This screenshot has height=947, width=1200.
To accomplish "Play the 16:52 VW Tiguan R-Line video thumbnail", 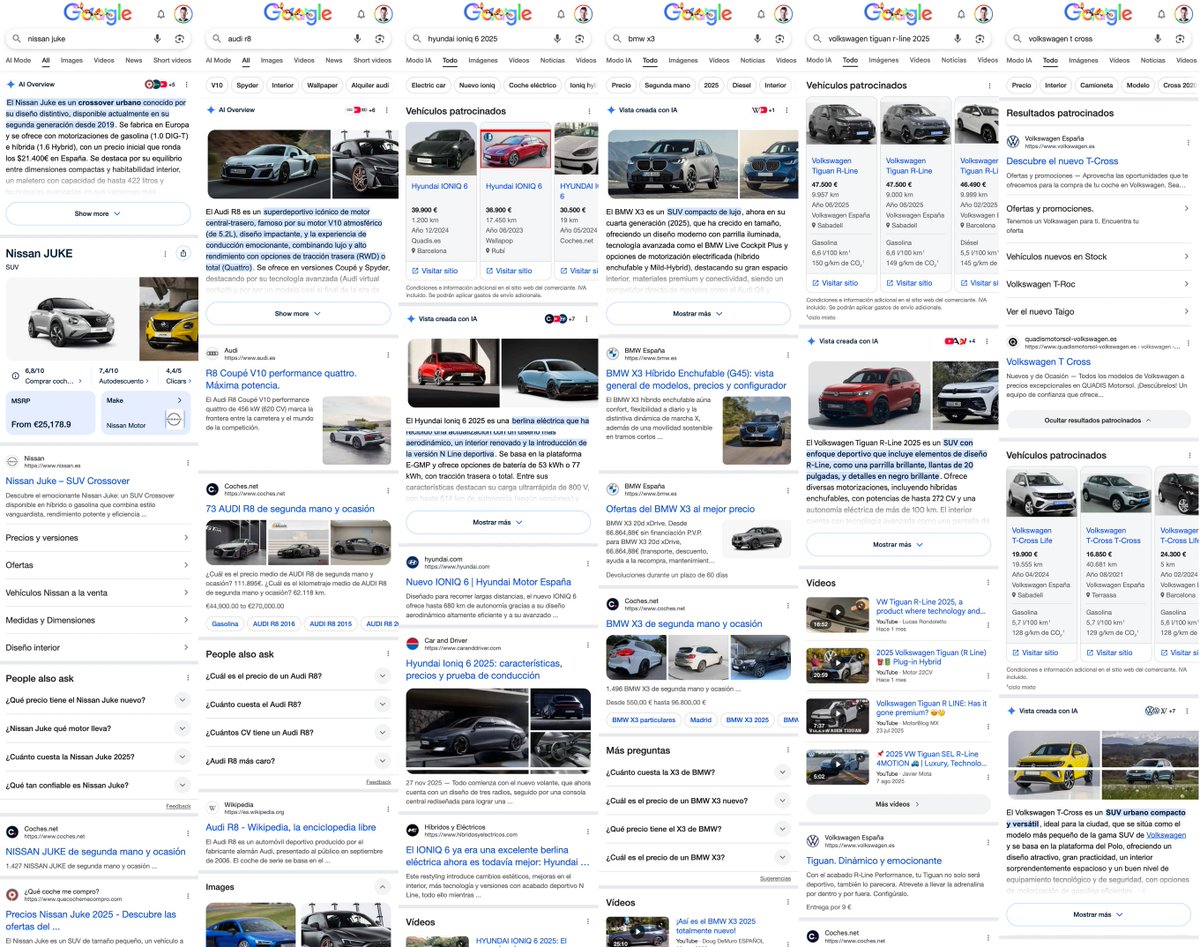I will 838,614.
